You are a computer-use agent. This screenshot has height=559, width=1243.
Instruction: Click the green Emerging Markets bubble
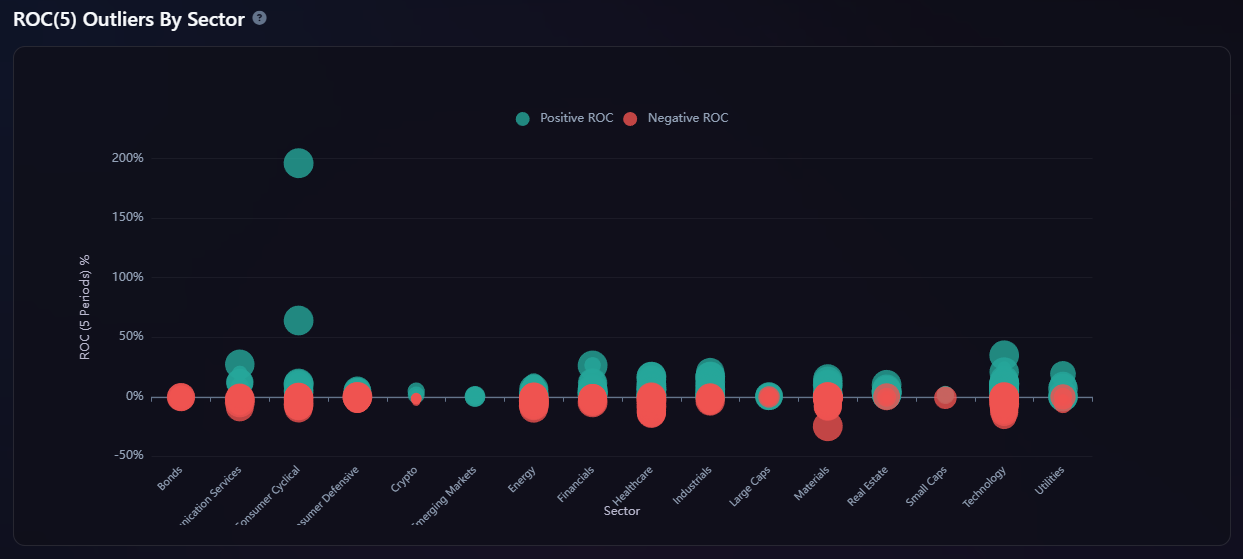coord(475,397)
